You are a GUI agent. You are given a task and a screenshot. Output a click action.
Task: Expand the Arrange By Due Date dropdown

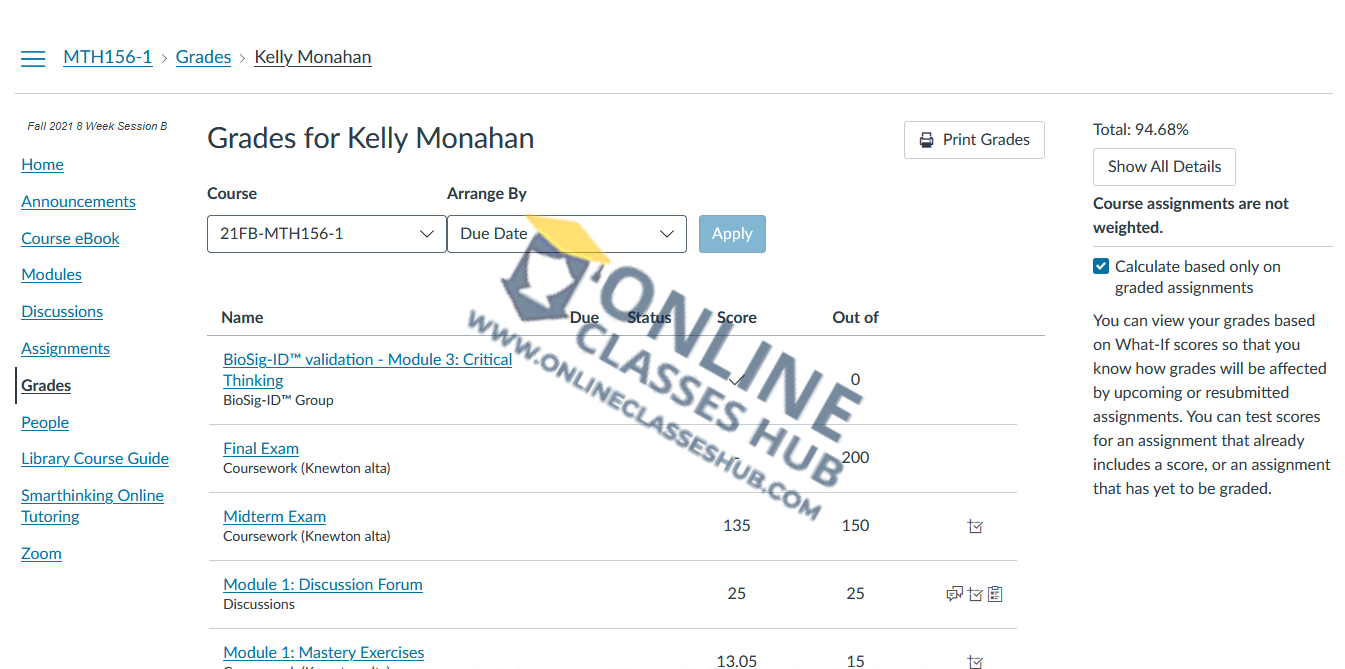[x=566, y=234]
